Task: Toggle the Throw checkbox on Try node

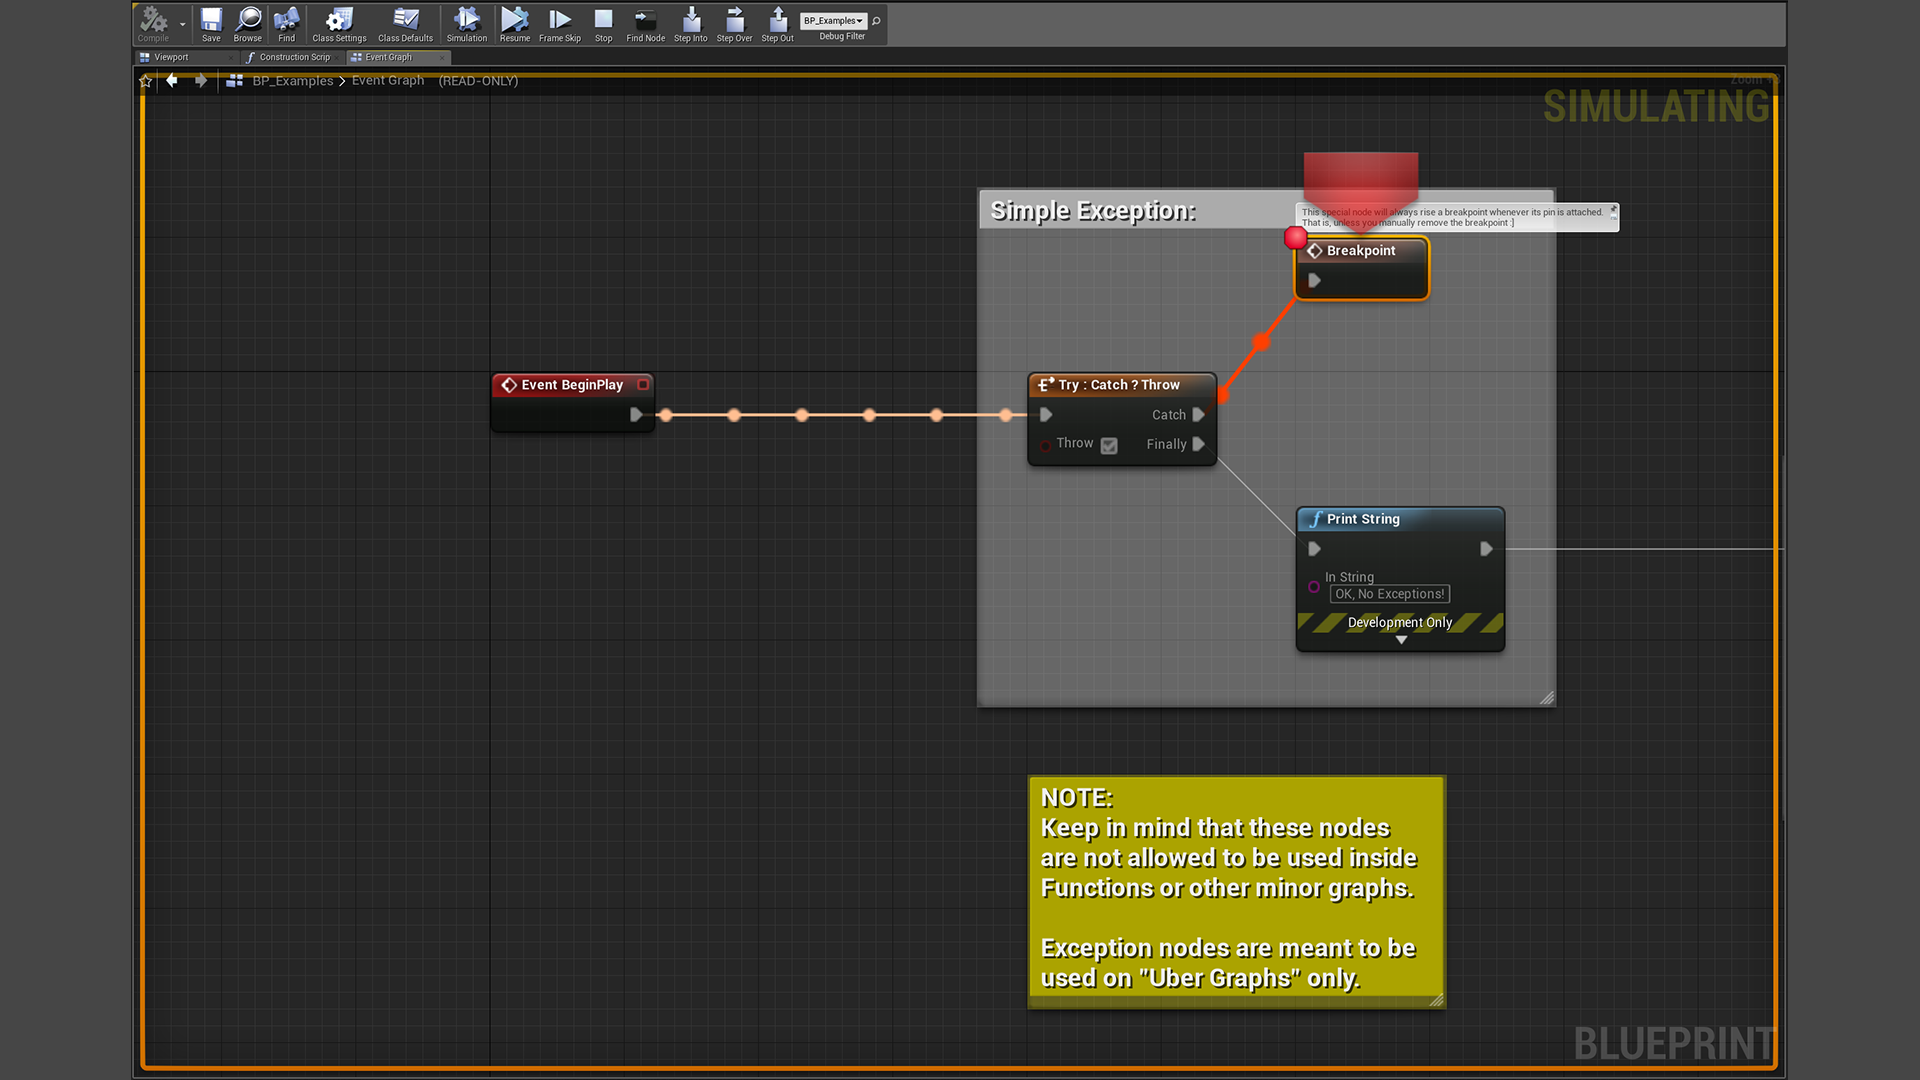Action: pyautogui.click(x=1109, y=446)
